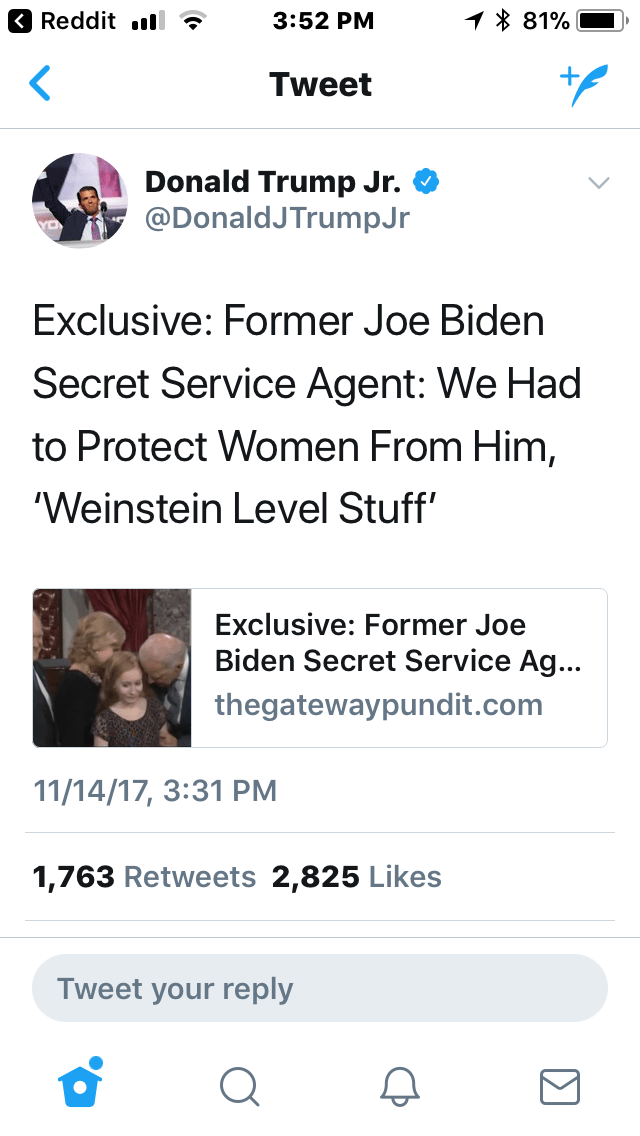Screen dimensions: 640x1136
Task: Tap Donald Trump Jr. display name
Action: (x=273, y=182)
